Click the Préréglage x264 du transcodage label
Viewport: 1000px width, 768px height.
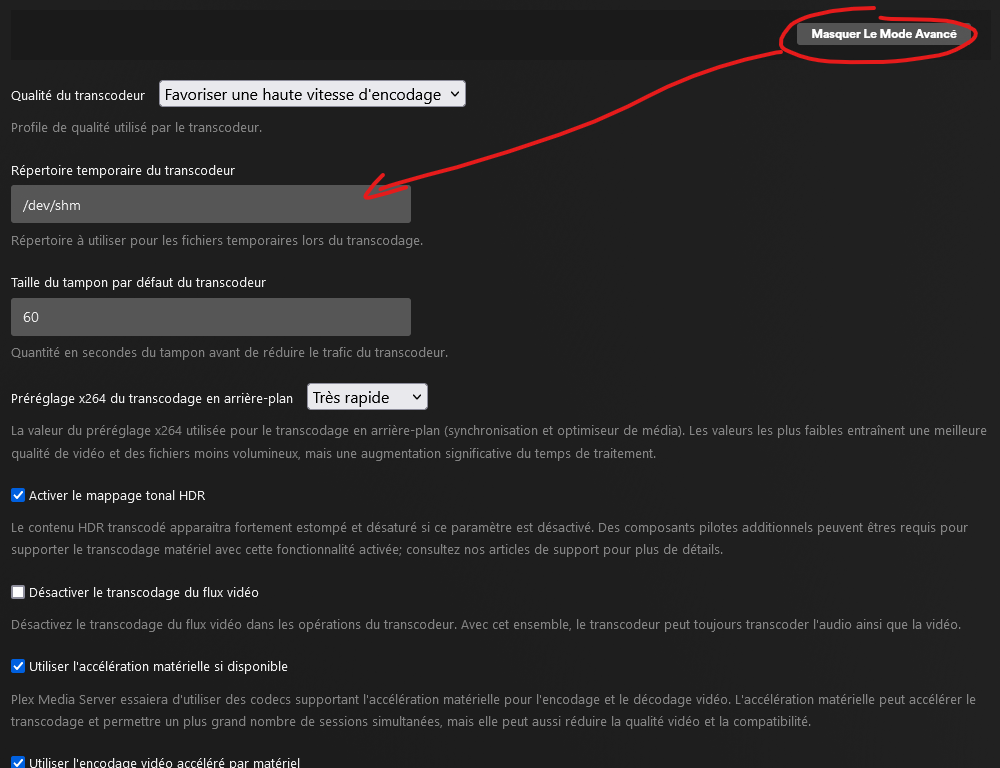152,399
